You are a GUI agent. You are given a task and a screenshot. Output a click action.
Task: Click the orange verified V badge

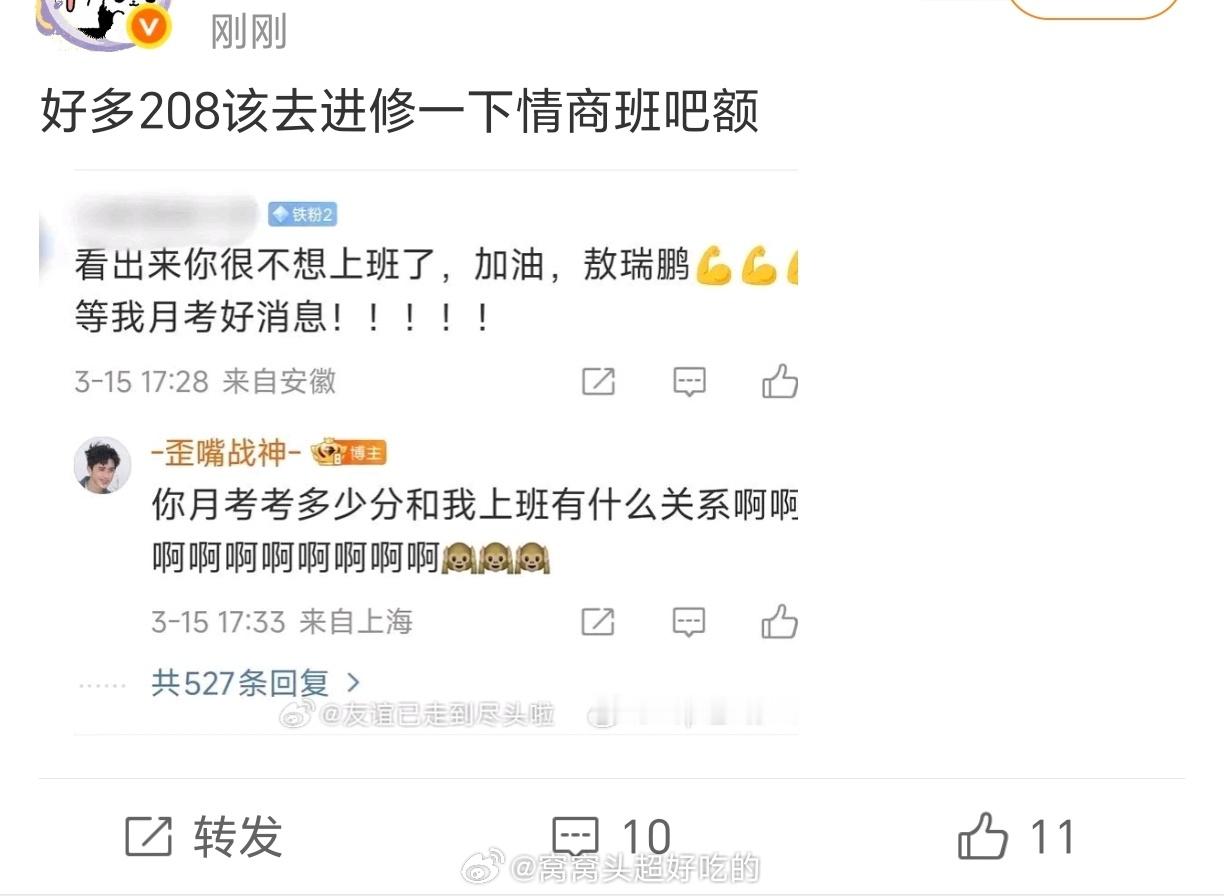coord(150,28)
